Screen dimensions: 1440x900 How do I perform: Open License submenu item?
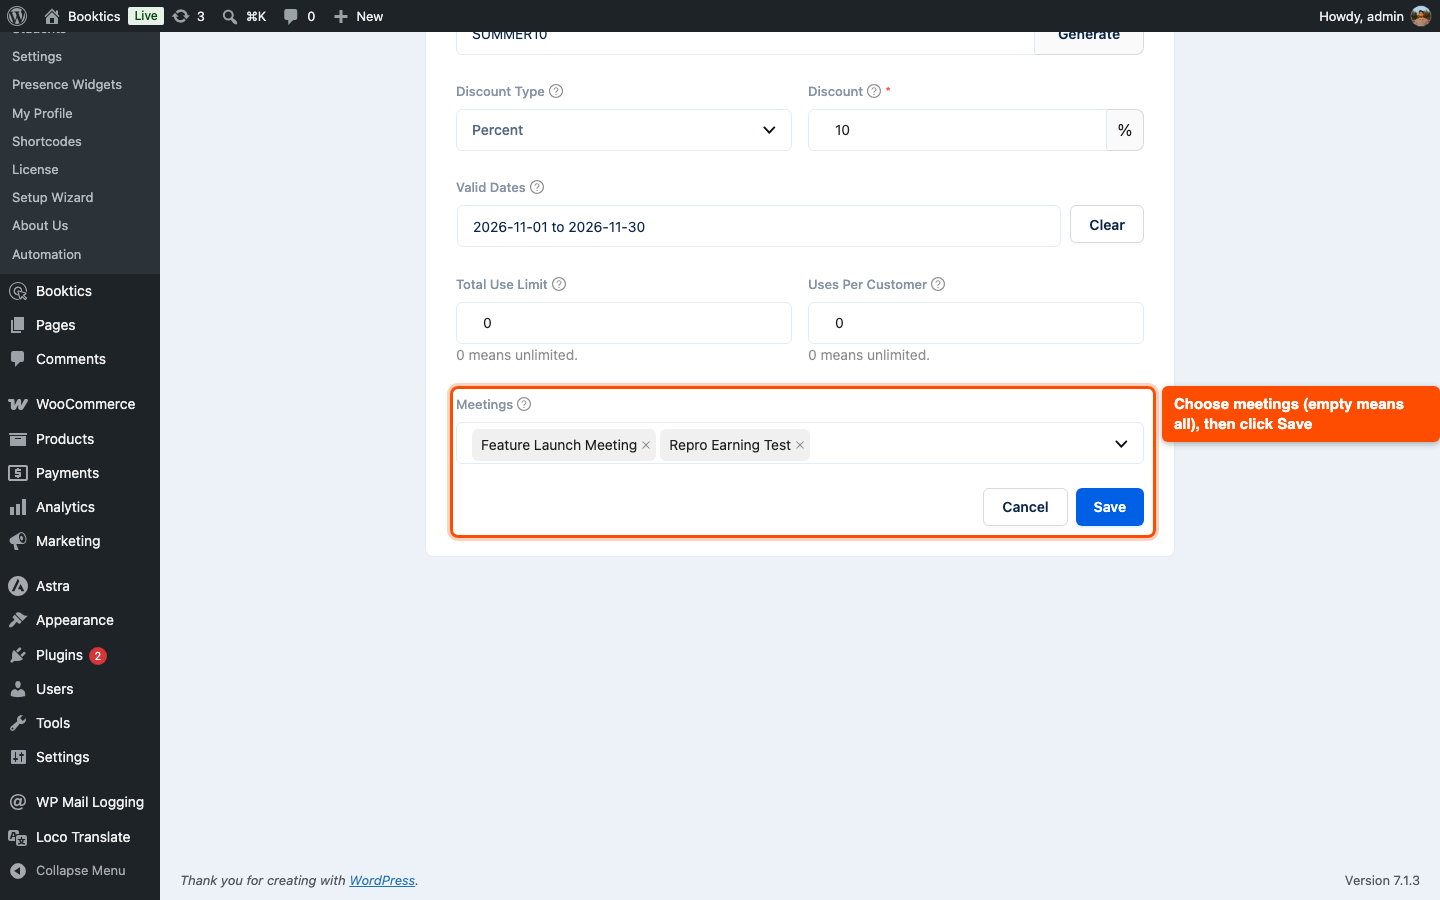coord(35,169)
